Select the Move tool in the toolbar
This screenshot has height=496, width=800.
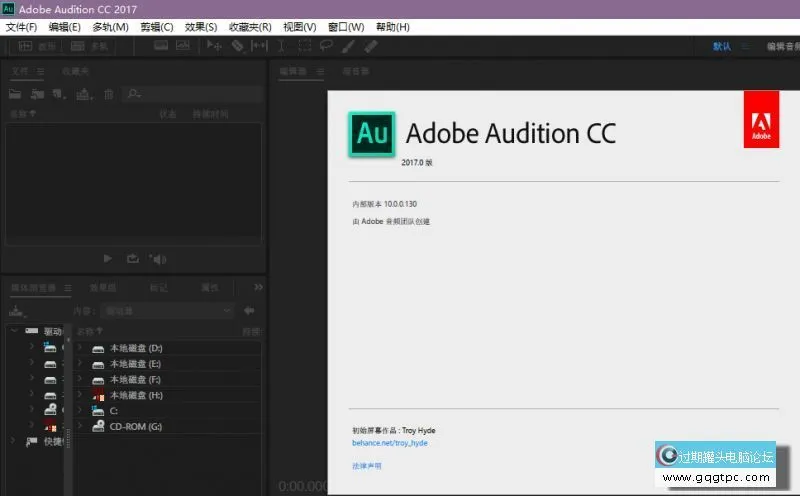coord(214,46)
